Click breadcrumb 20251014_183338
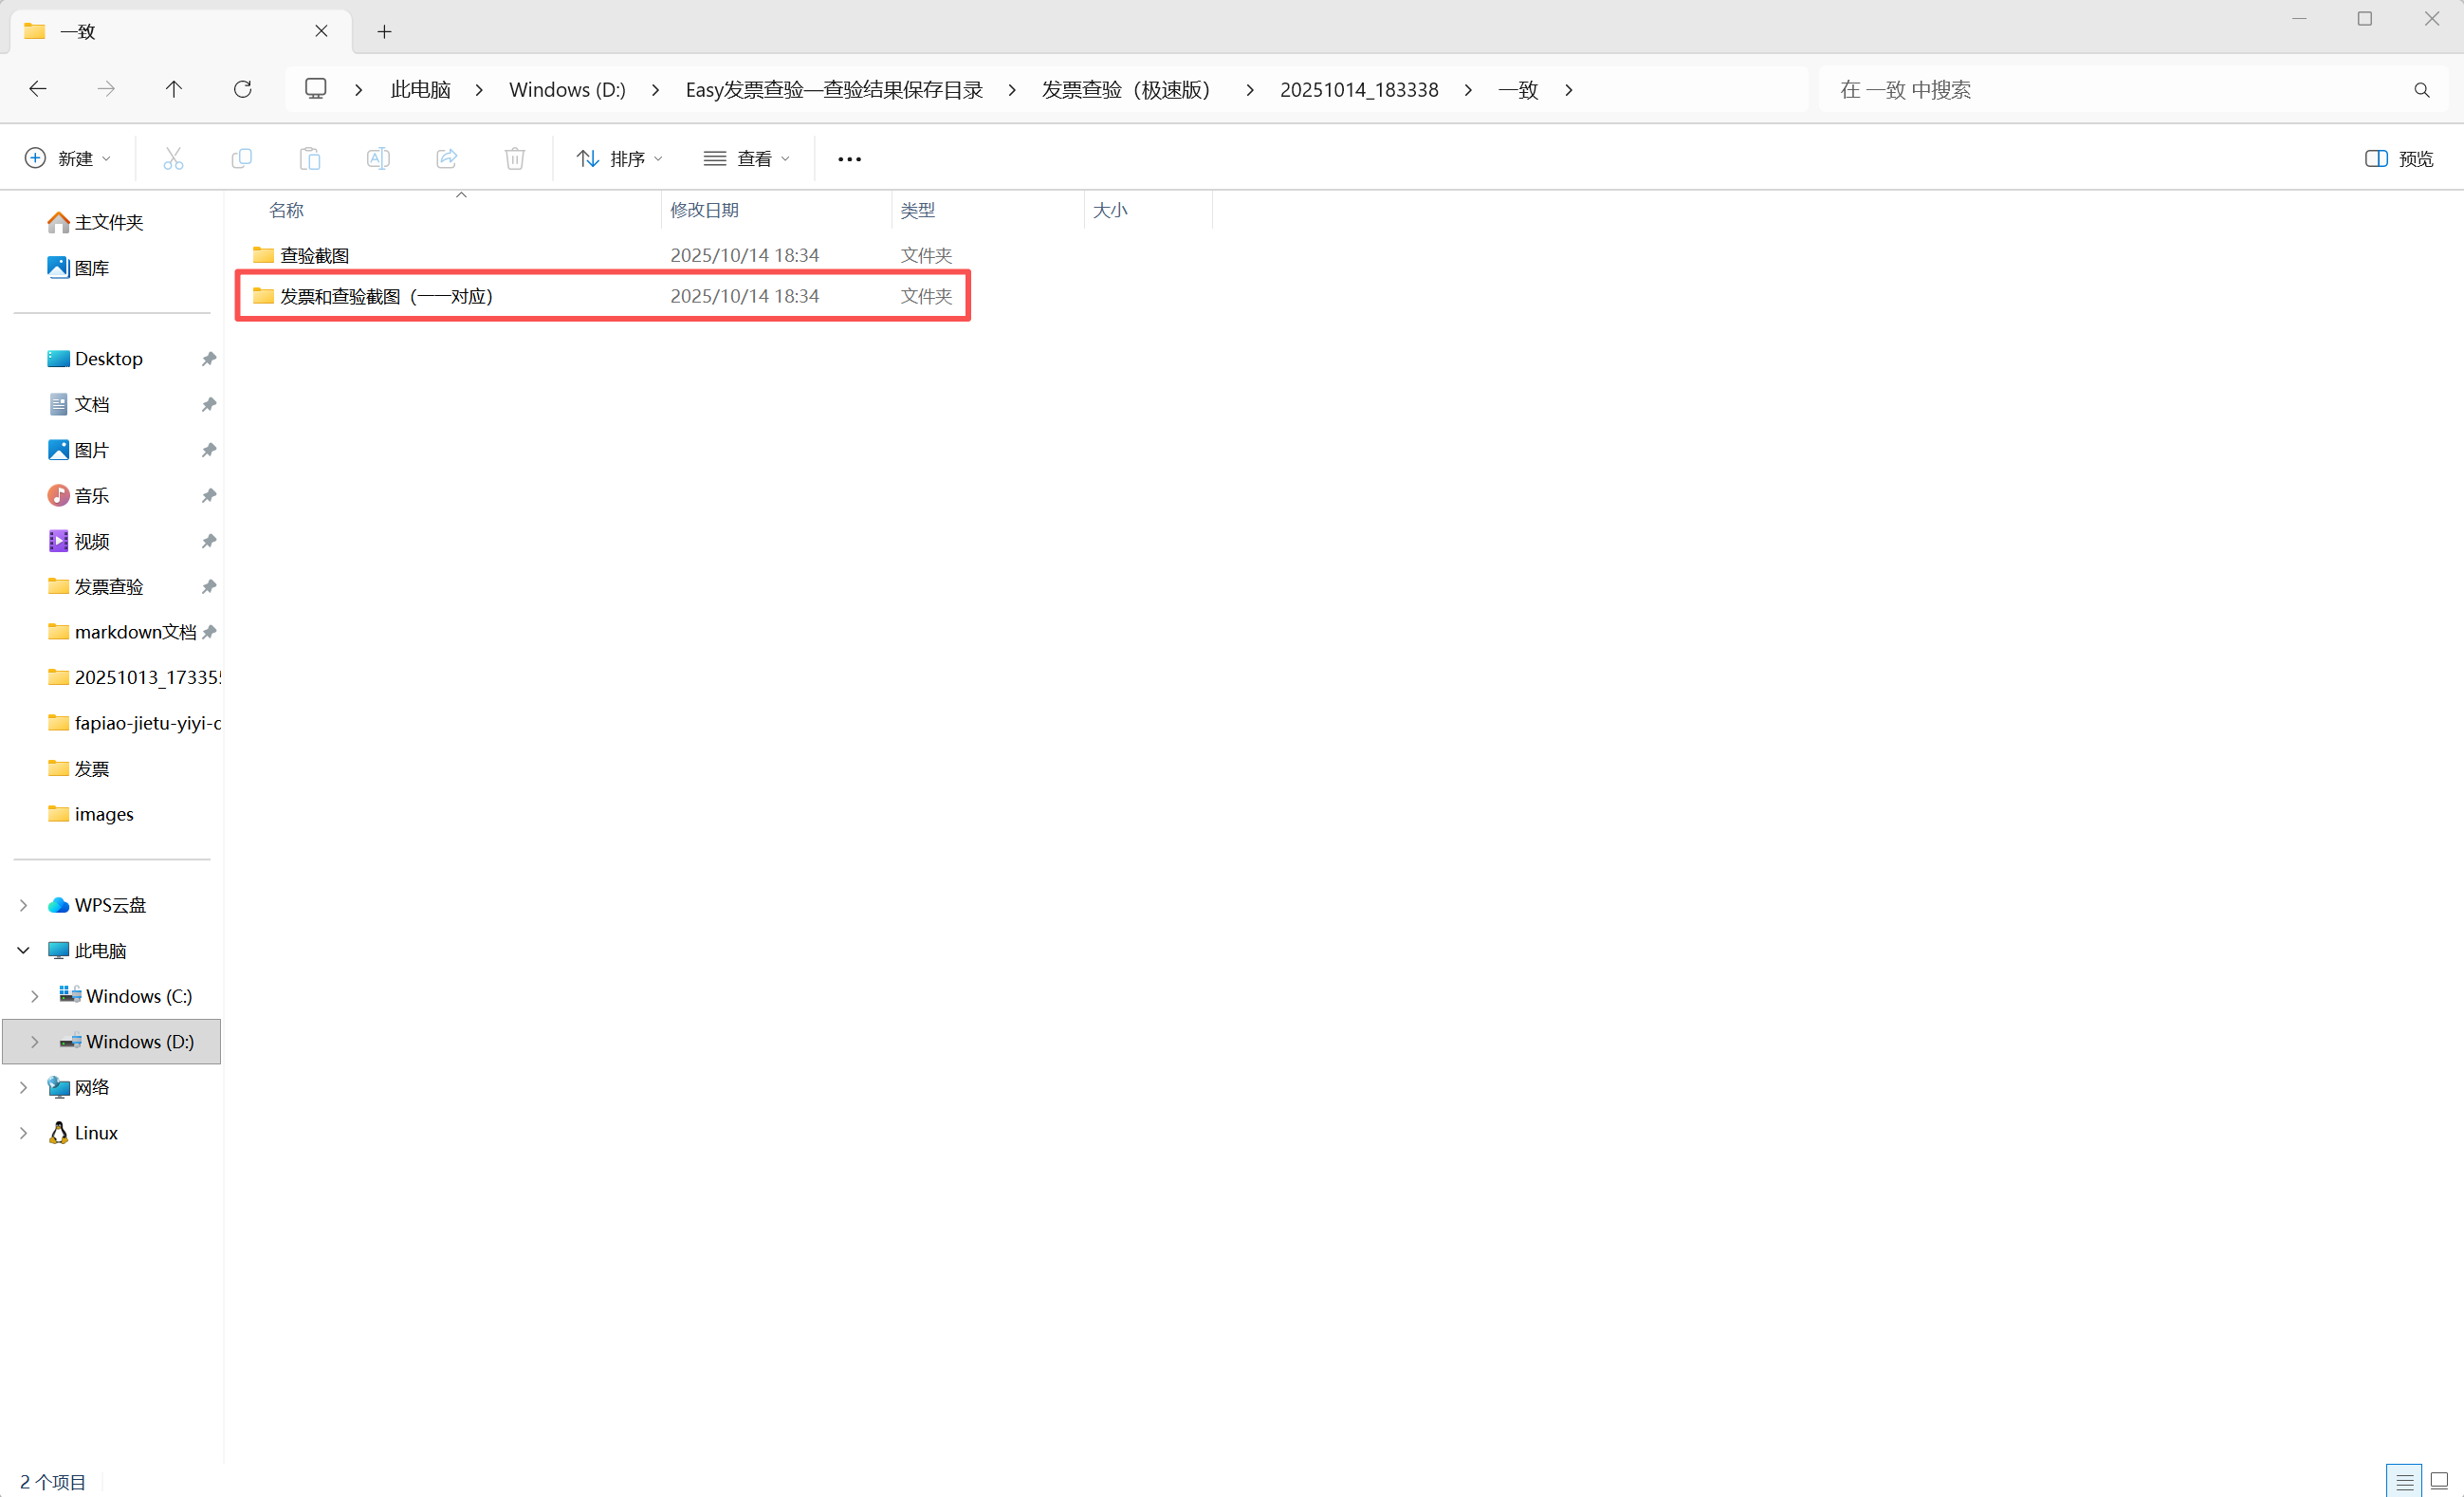The width and height of the screenshot is (2464, 1497). pos(1358,89)
